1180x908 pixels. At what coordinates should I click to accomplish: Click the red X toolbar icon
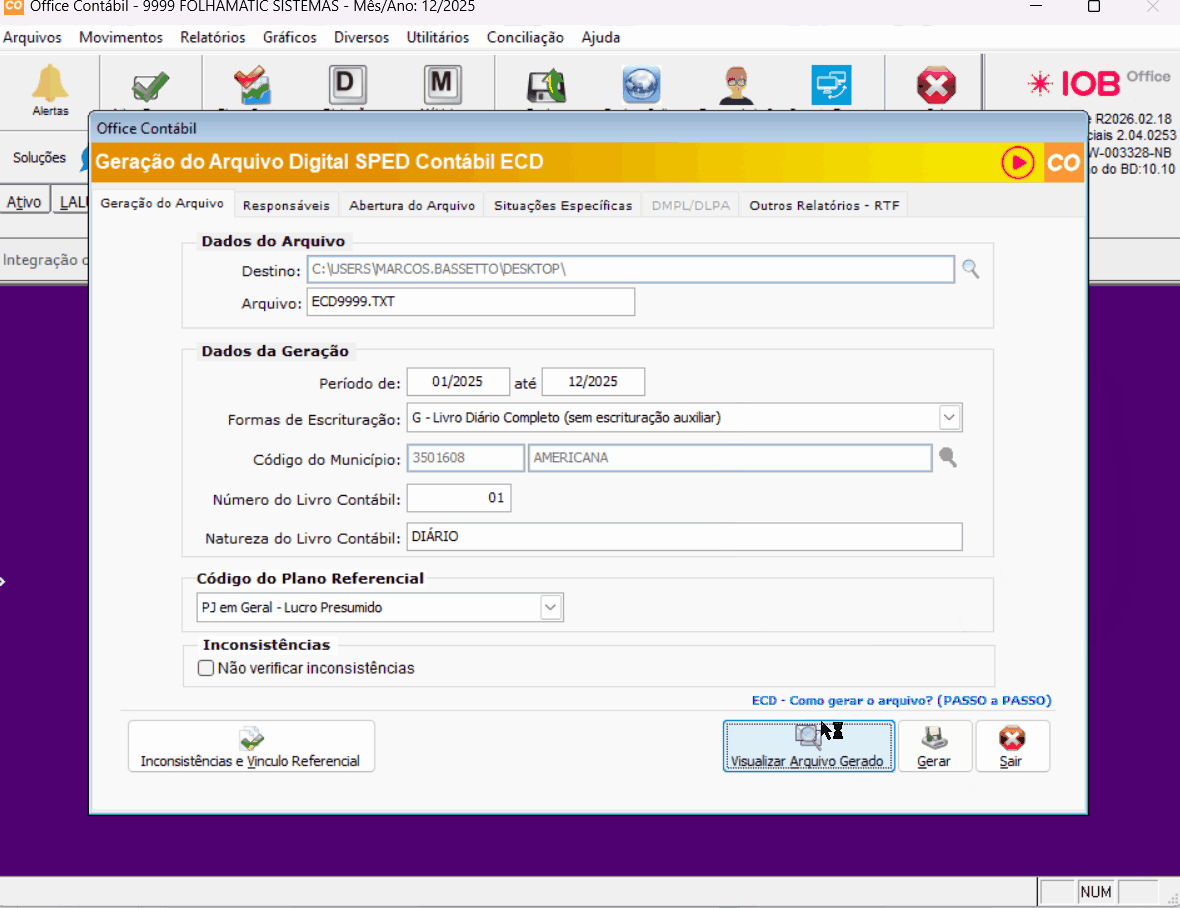pos(936,86)
